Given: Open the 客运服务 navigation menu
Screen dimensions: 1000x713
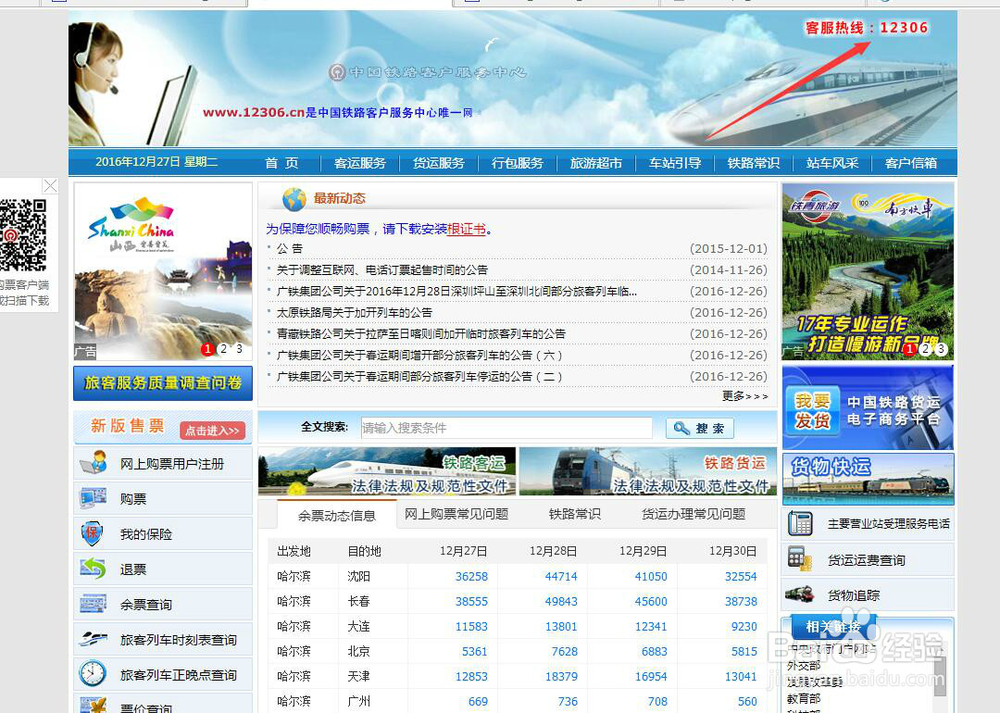Looking at the screenshot, I should 360,163.
